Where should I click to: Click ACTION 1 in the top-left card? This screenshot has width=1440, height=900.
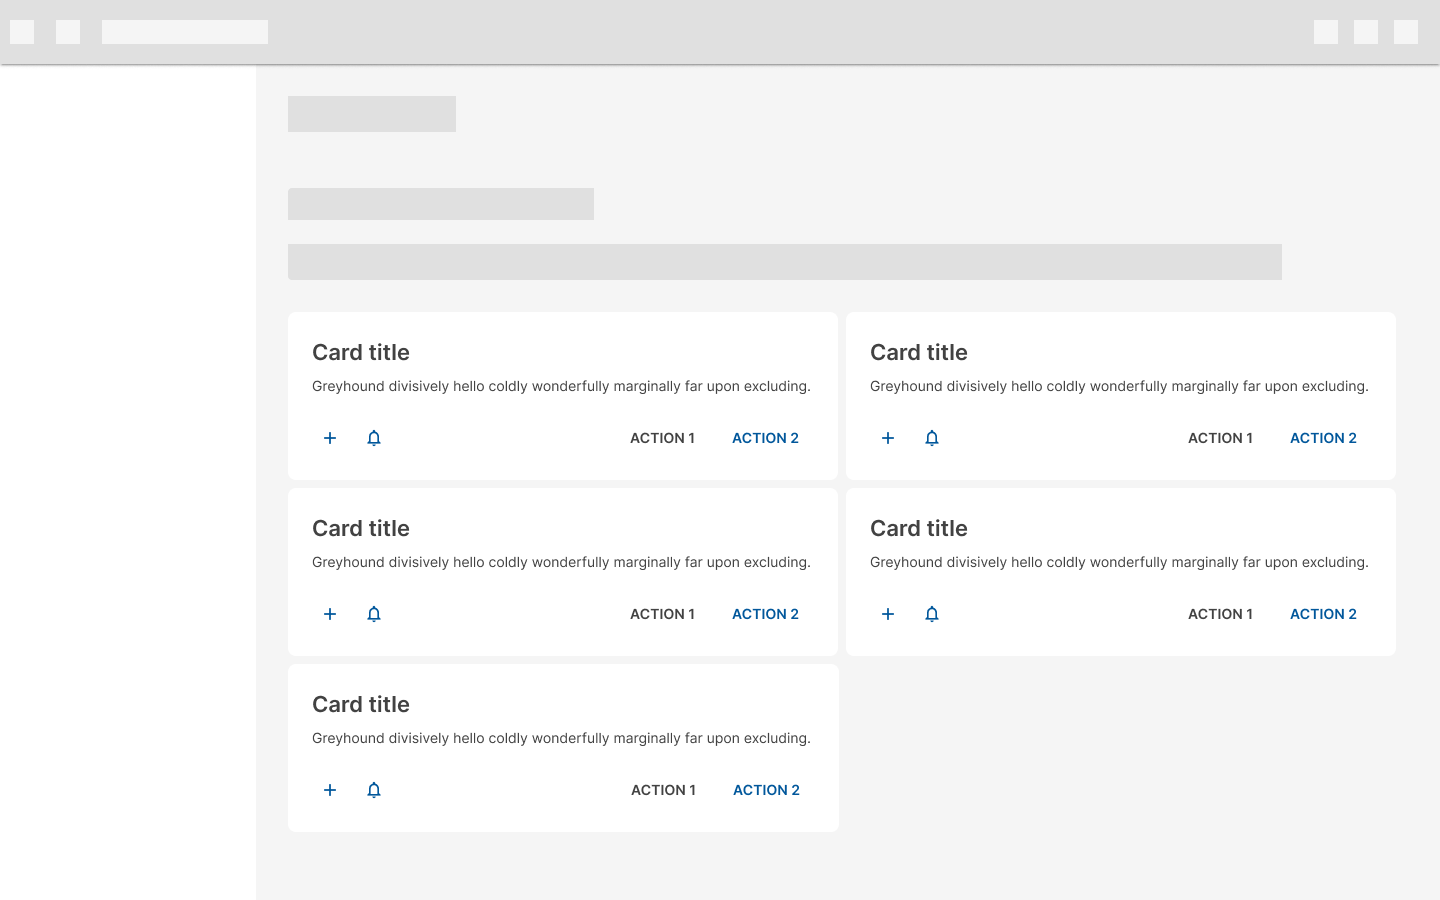(x=662, y=438)
